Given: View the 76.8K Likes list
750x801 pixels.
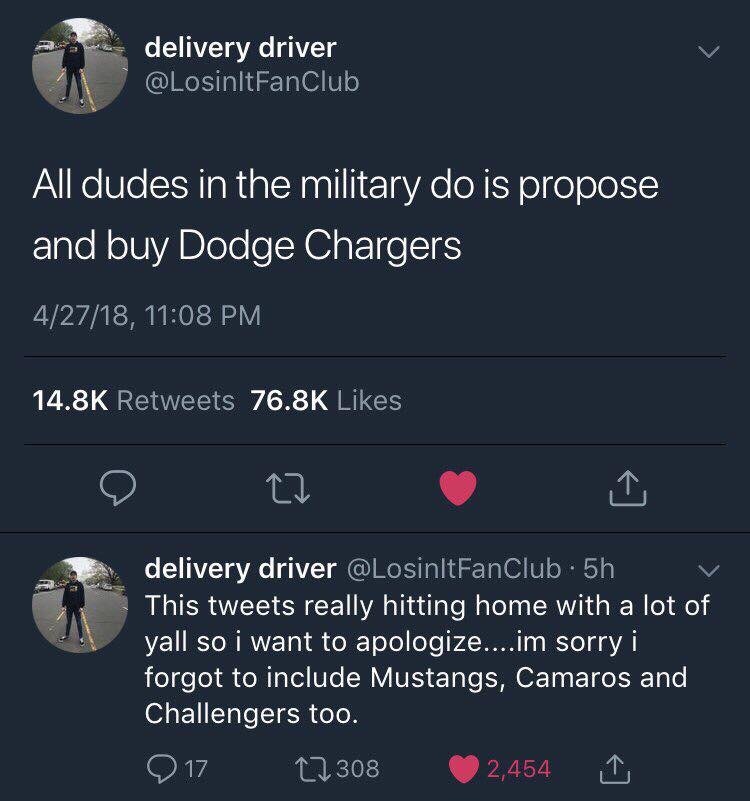Looking at the screenshot, I should point(326,400).
